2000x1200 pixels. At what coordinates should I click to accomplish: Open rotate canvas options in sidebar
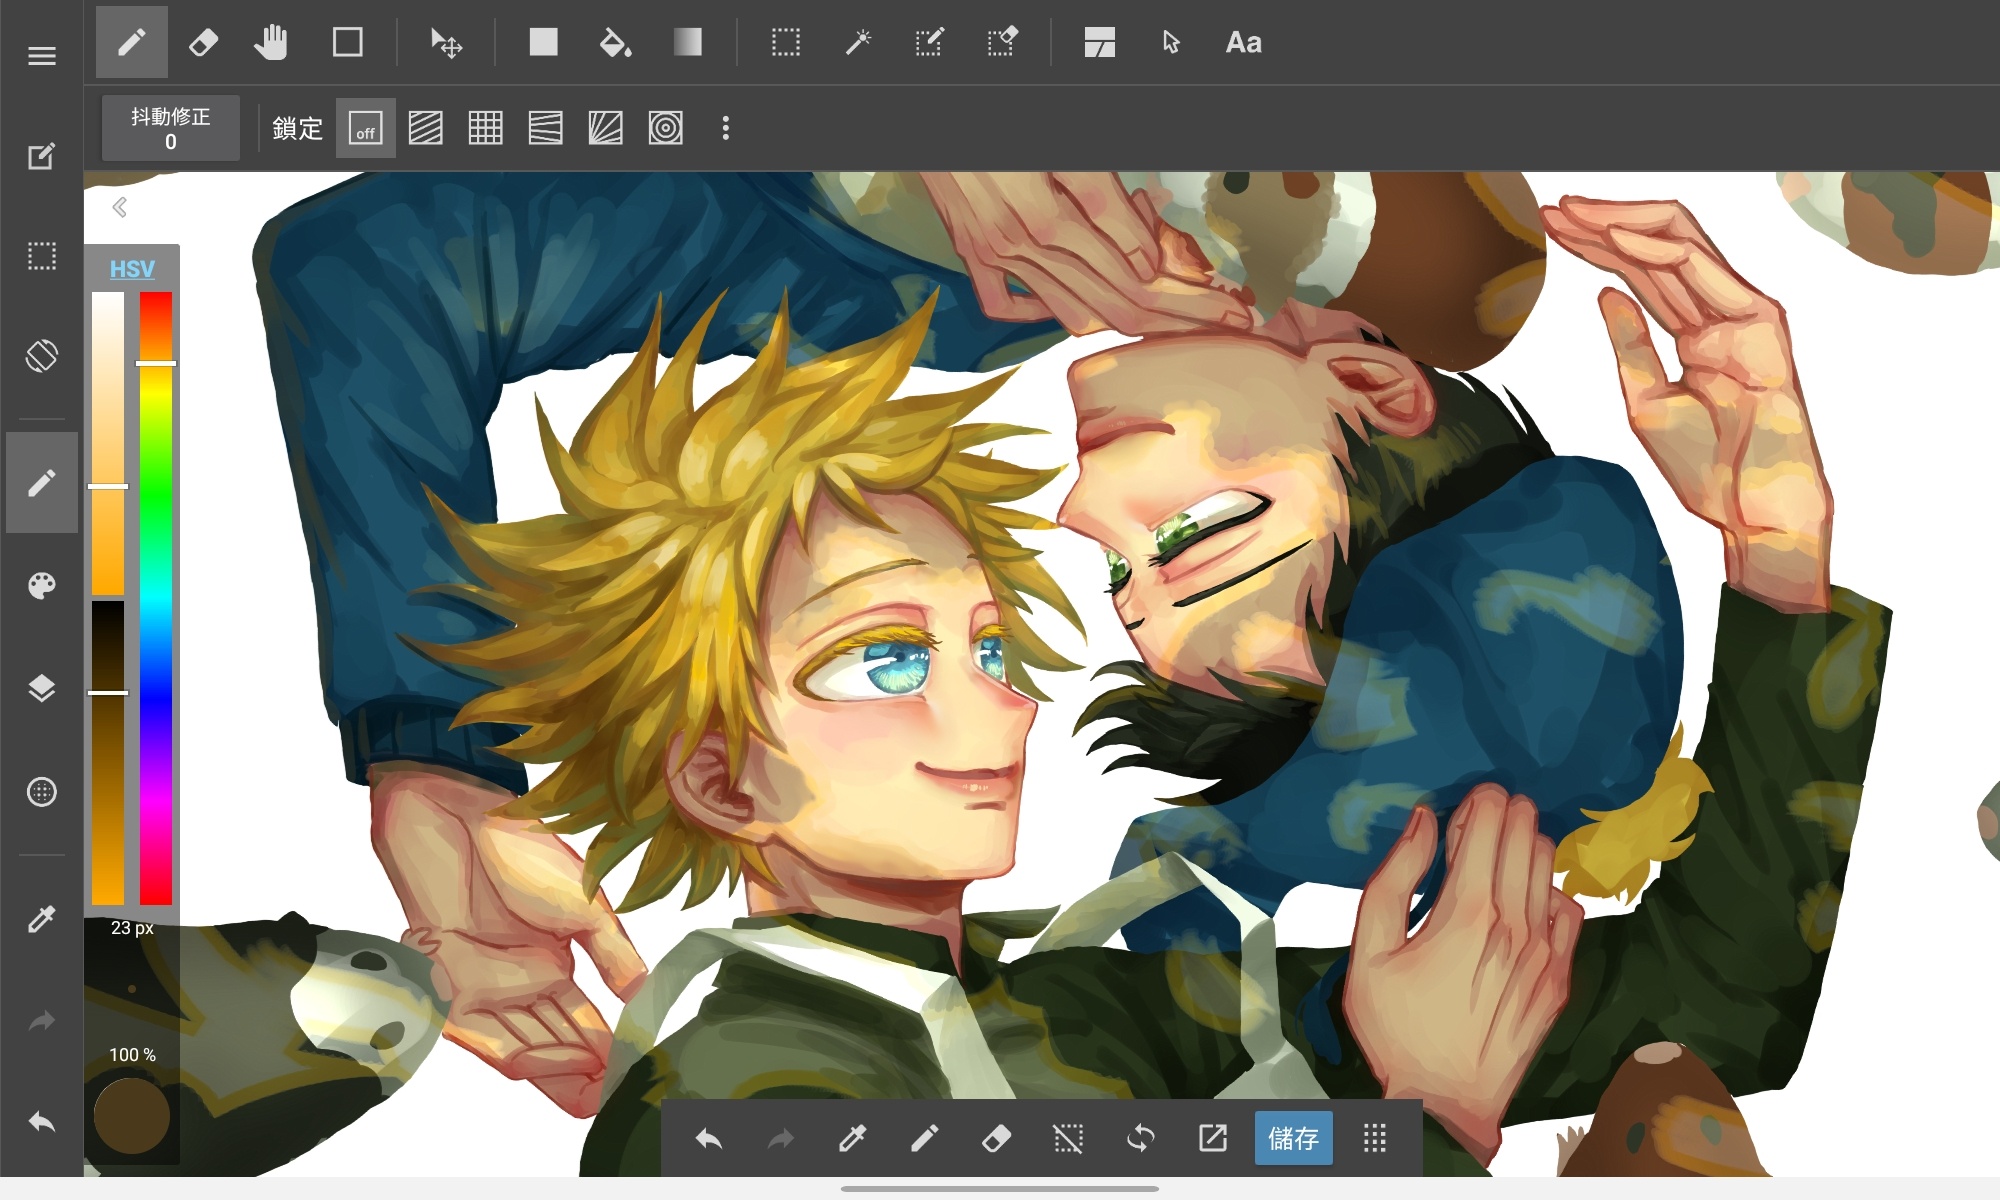click(41, 356)
